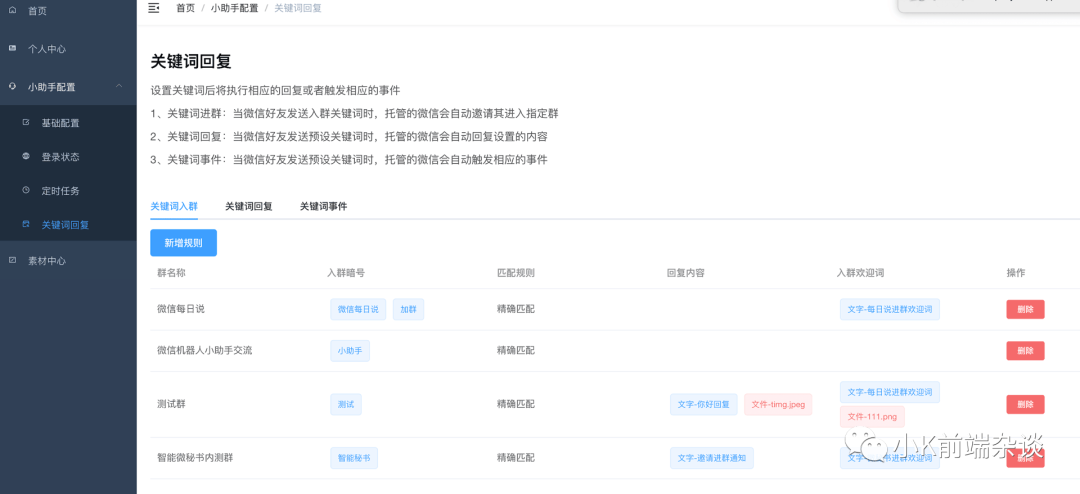Click the 新增规则 button
This screenshot has height=494, width=1080.
pos(183,243)
